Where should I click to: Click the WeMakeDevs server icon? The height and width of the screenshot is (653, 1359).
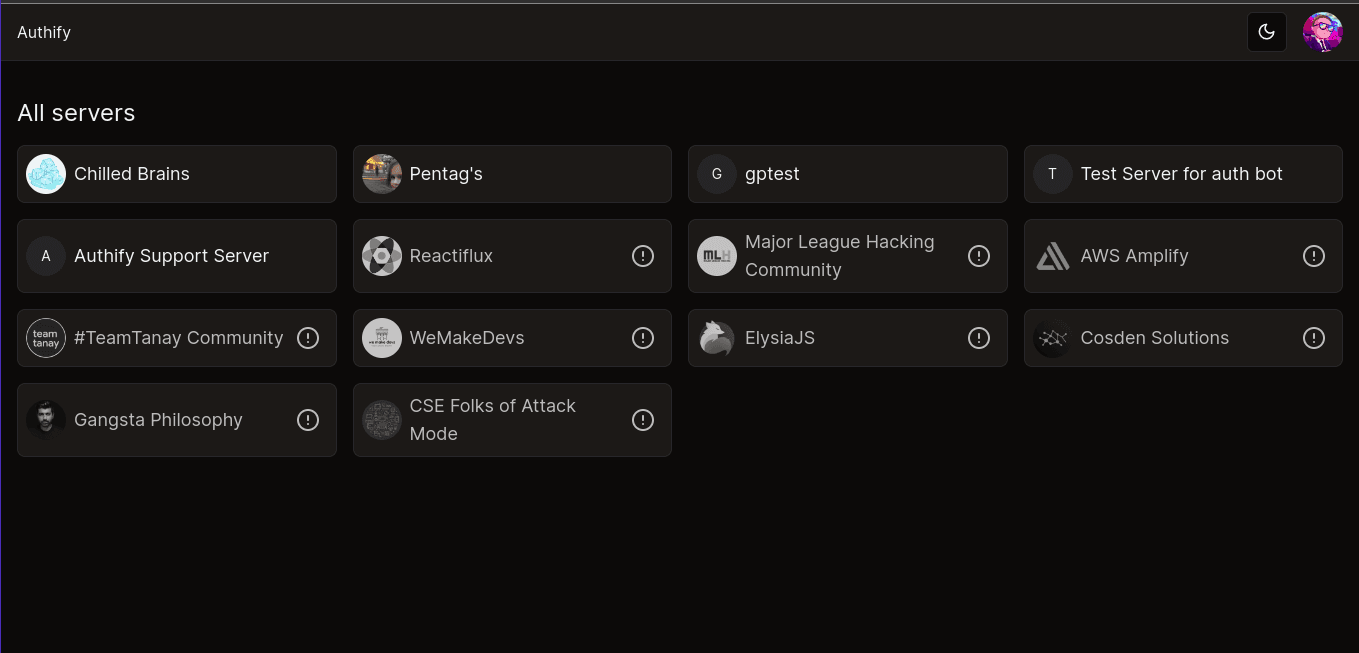click(x=381, y=338)
